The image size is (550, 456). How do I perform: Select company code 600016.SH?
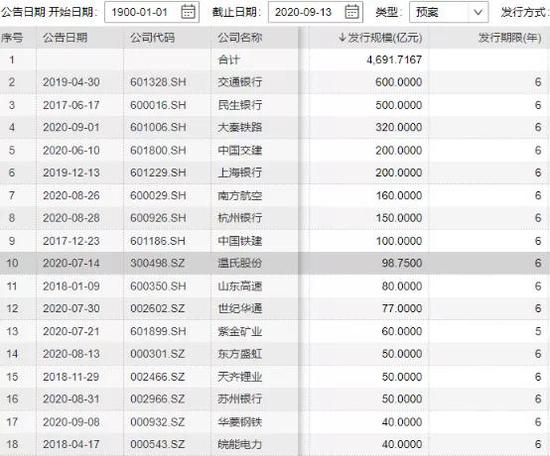158,105
